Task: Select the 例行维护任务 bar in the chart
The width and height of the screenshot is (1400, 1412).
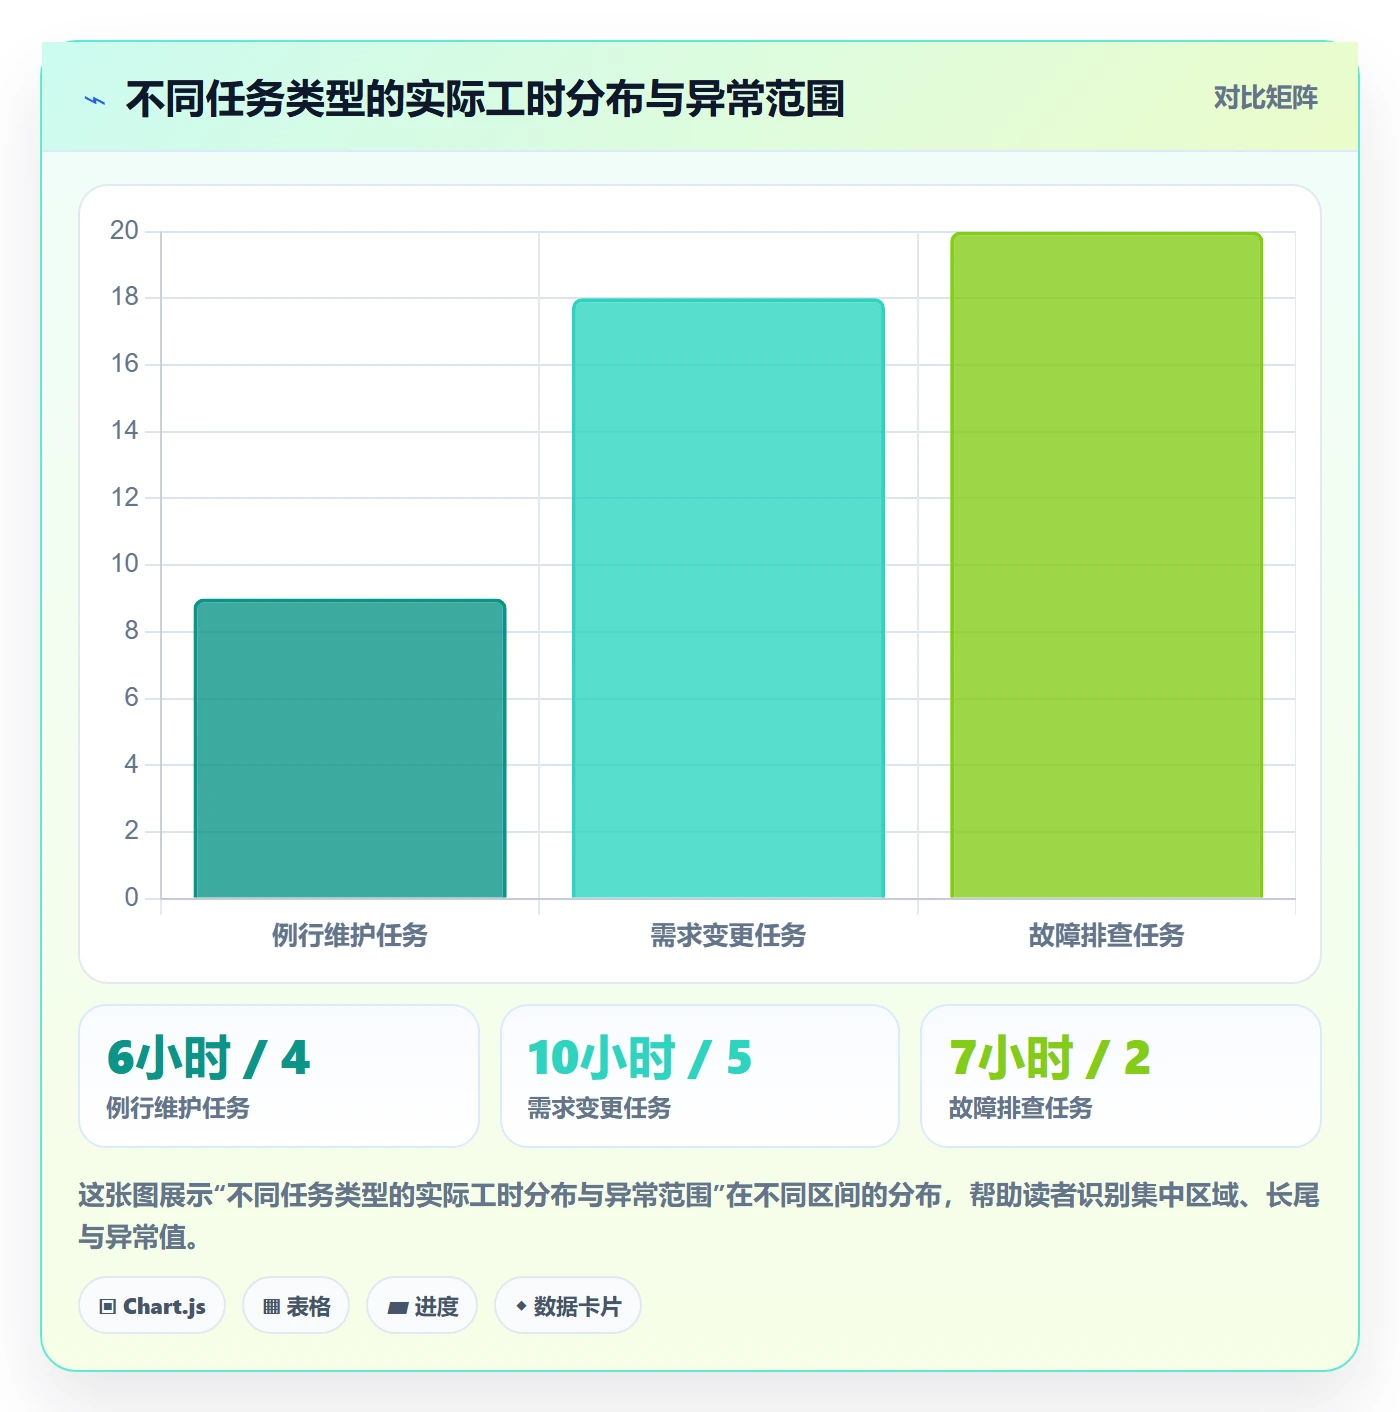Action: tap(350, 749)
